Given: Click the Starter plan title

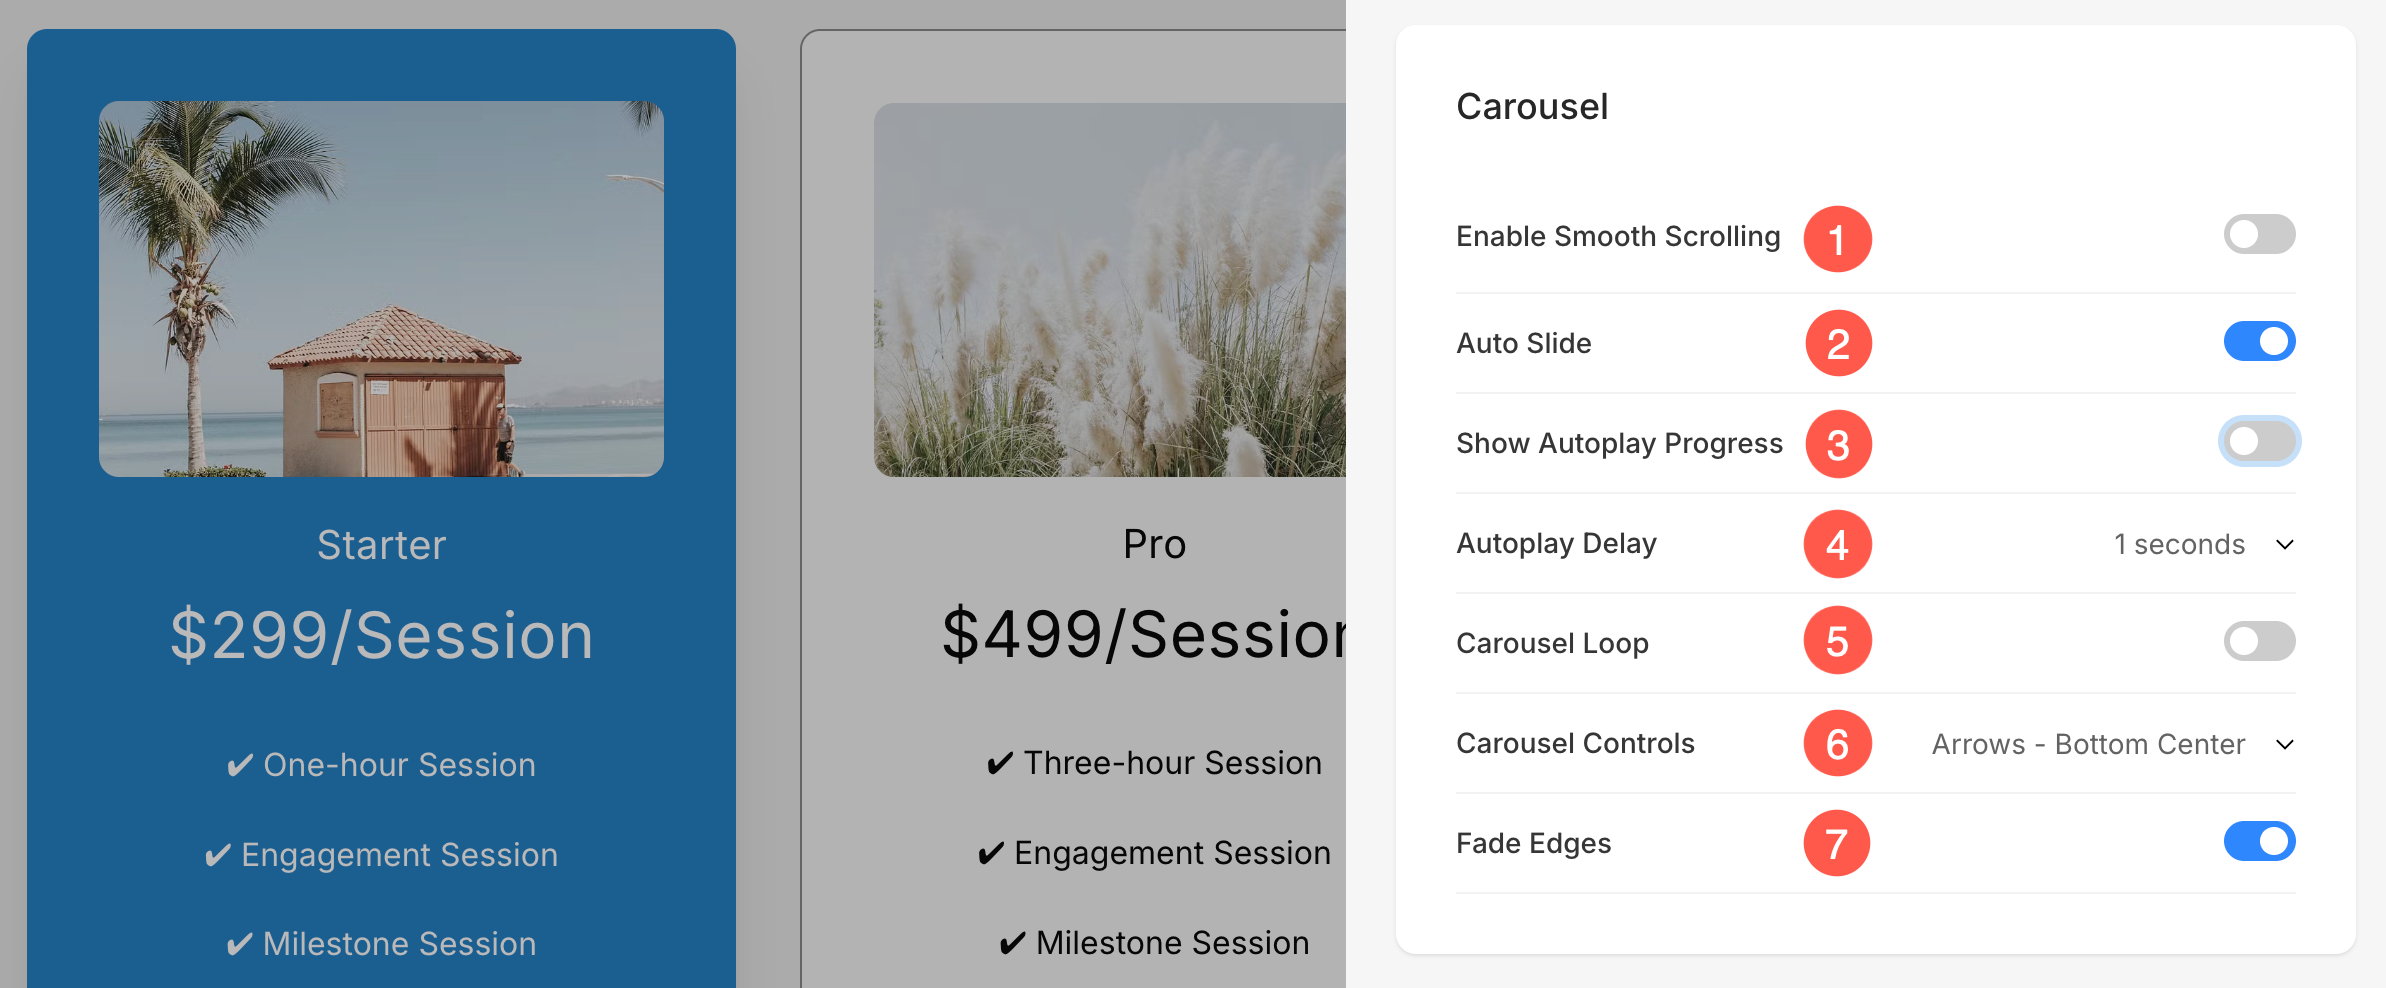Looking at the screenshot, I should [x=381, y=545].
